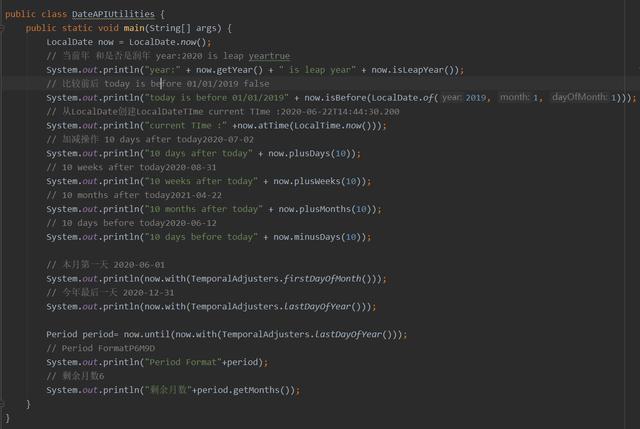Click comment '10 days after today2020-07-02'
The image size is (640, 429).
[179, 139]
